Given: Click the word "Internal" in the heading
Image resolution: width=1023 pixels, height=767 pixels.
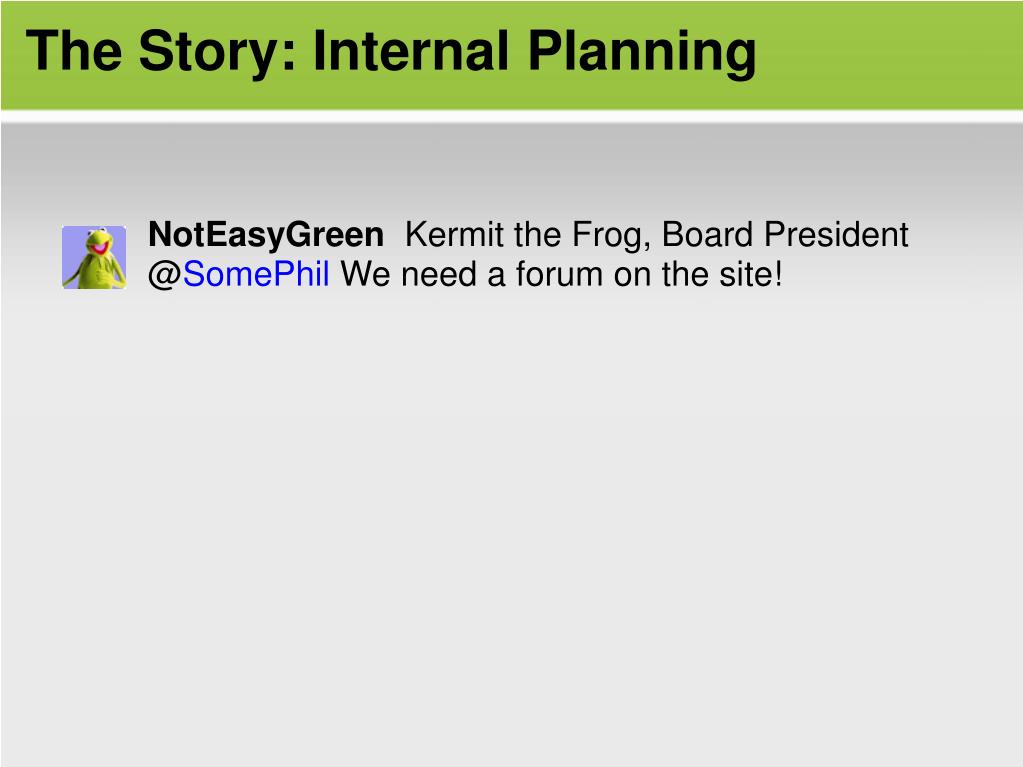Looking at the screenshot, I should click(x=411, y=51).
